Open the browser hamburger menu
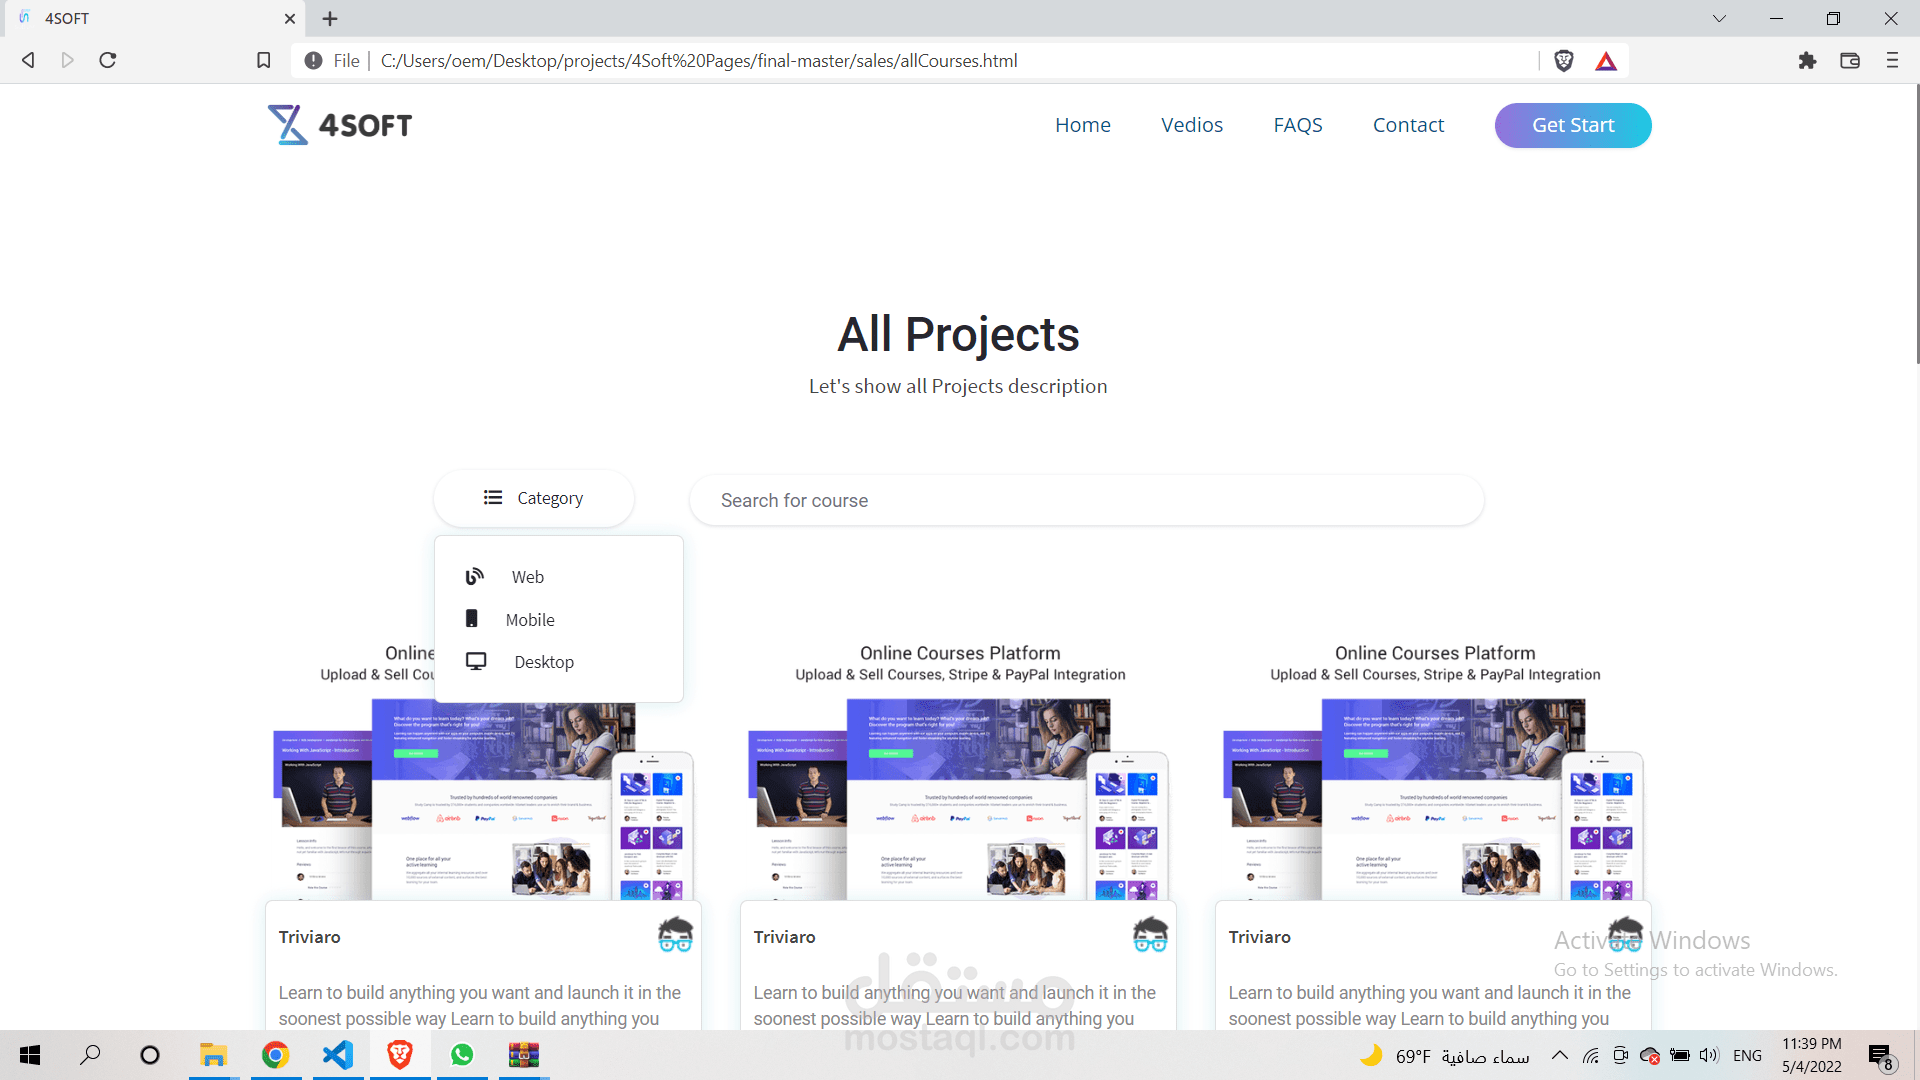Viewport: 1920px width, 1080px height. 1892,61
